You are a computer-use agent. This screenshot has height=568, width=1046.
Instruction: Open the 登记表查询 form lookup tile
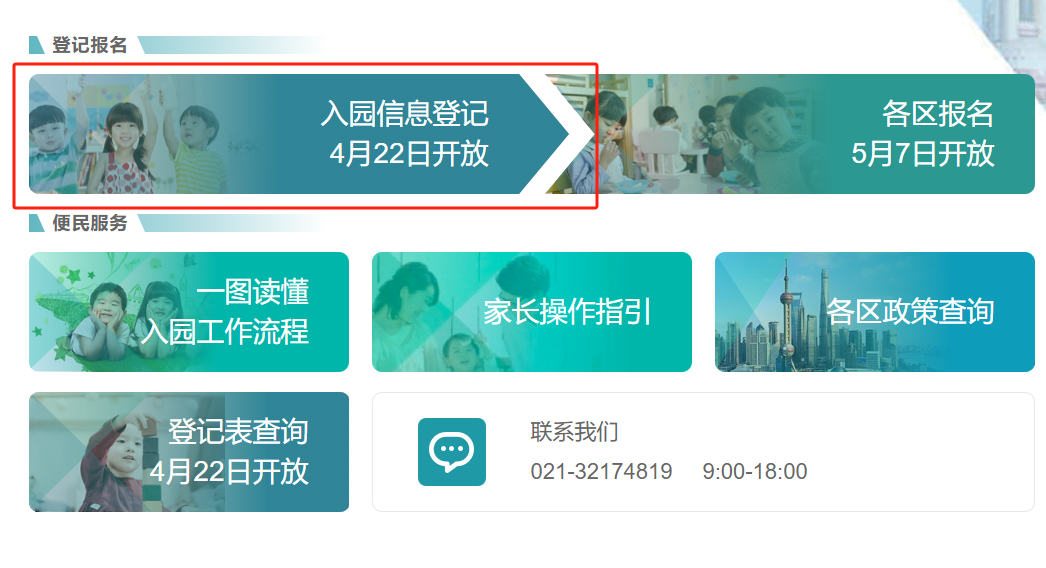(x=189, y=452)
